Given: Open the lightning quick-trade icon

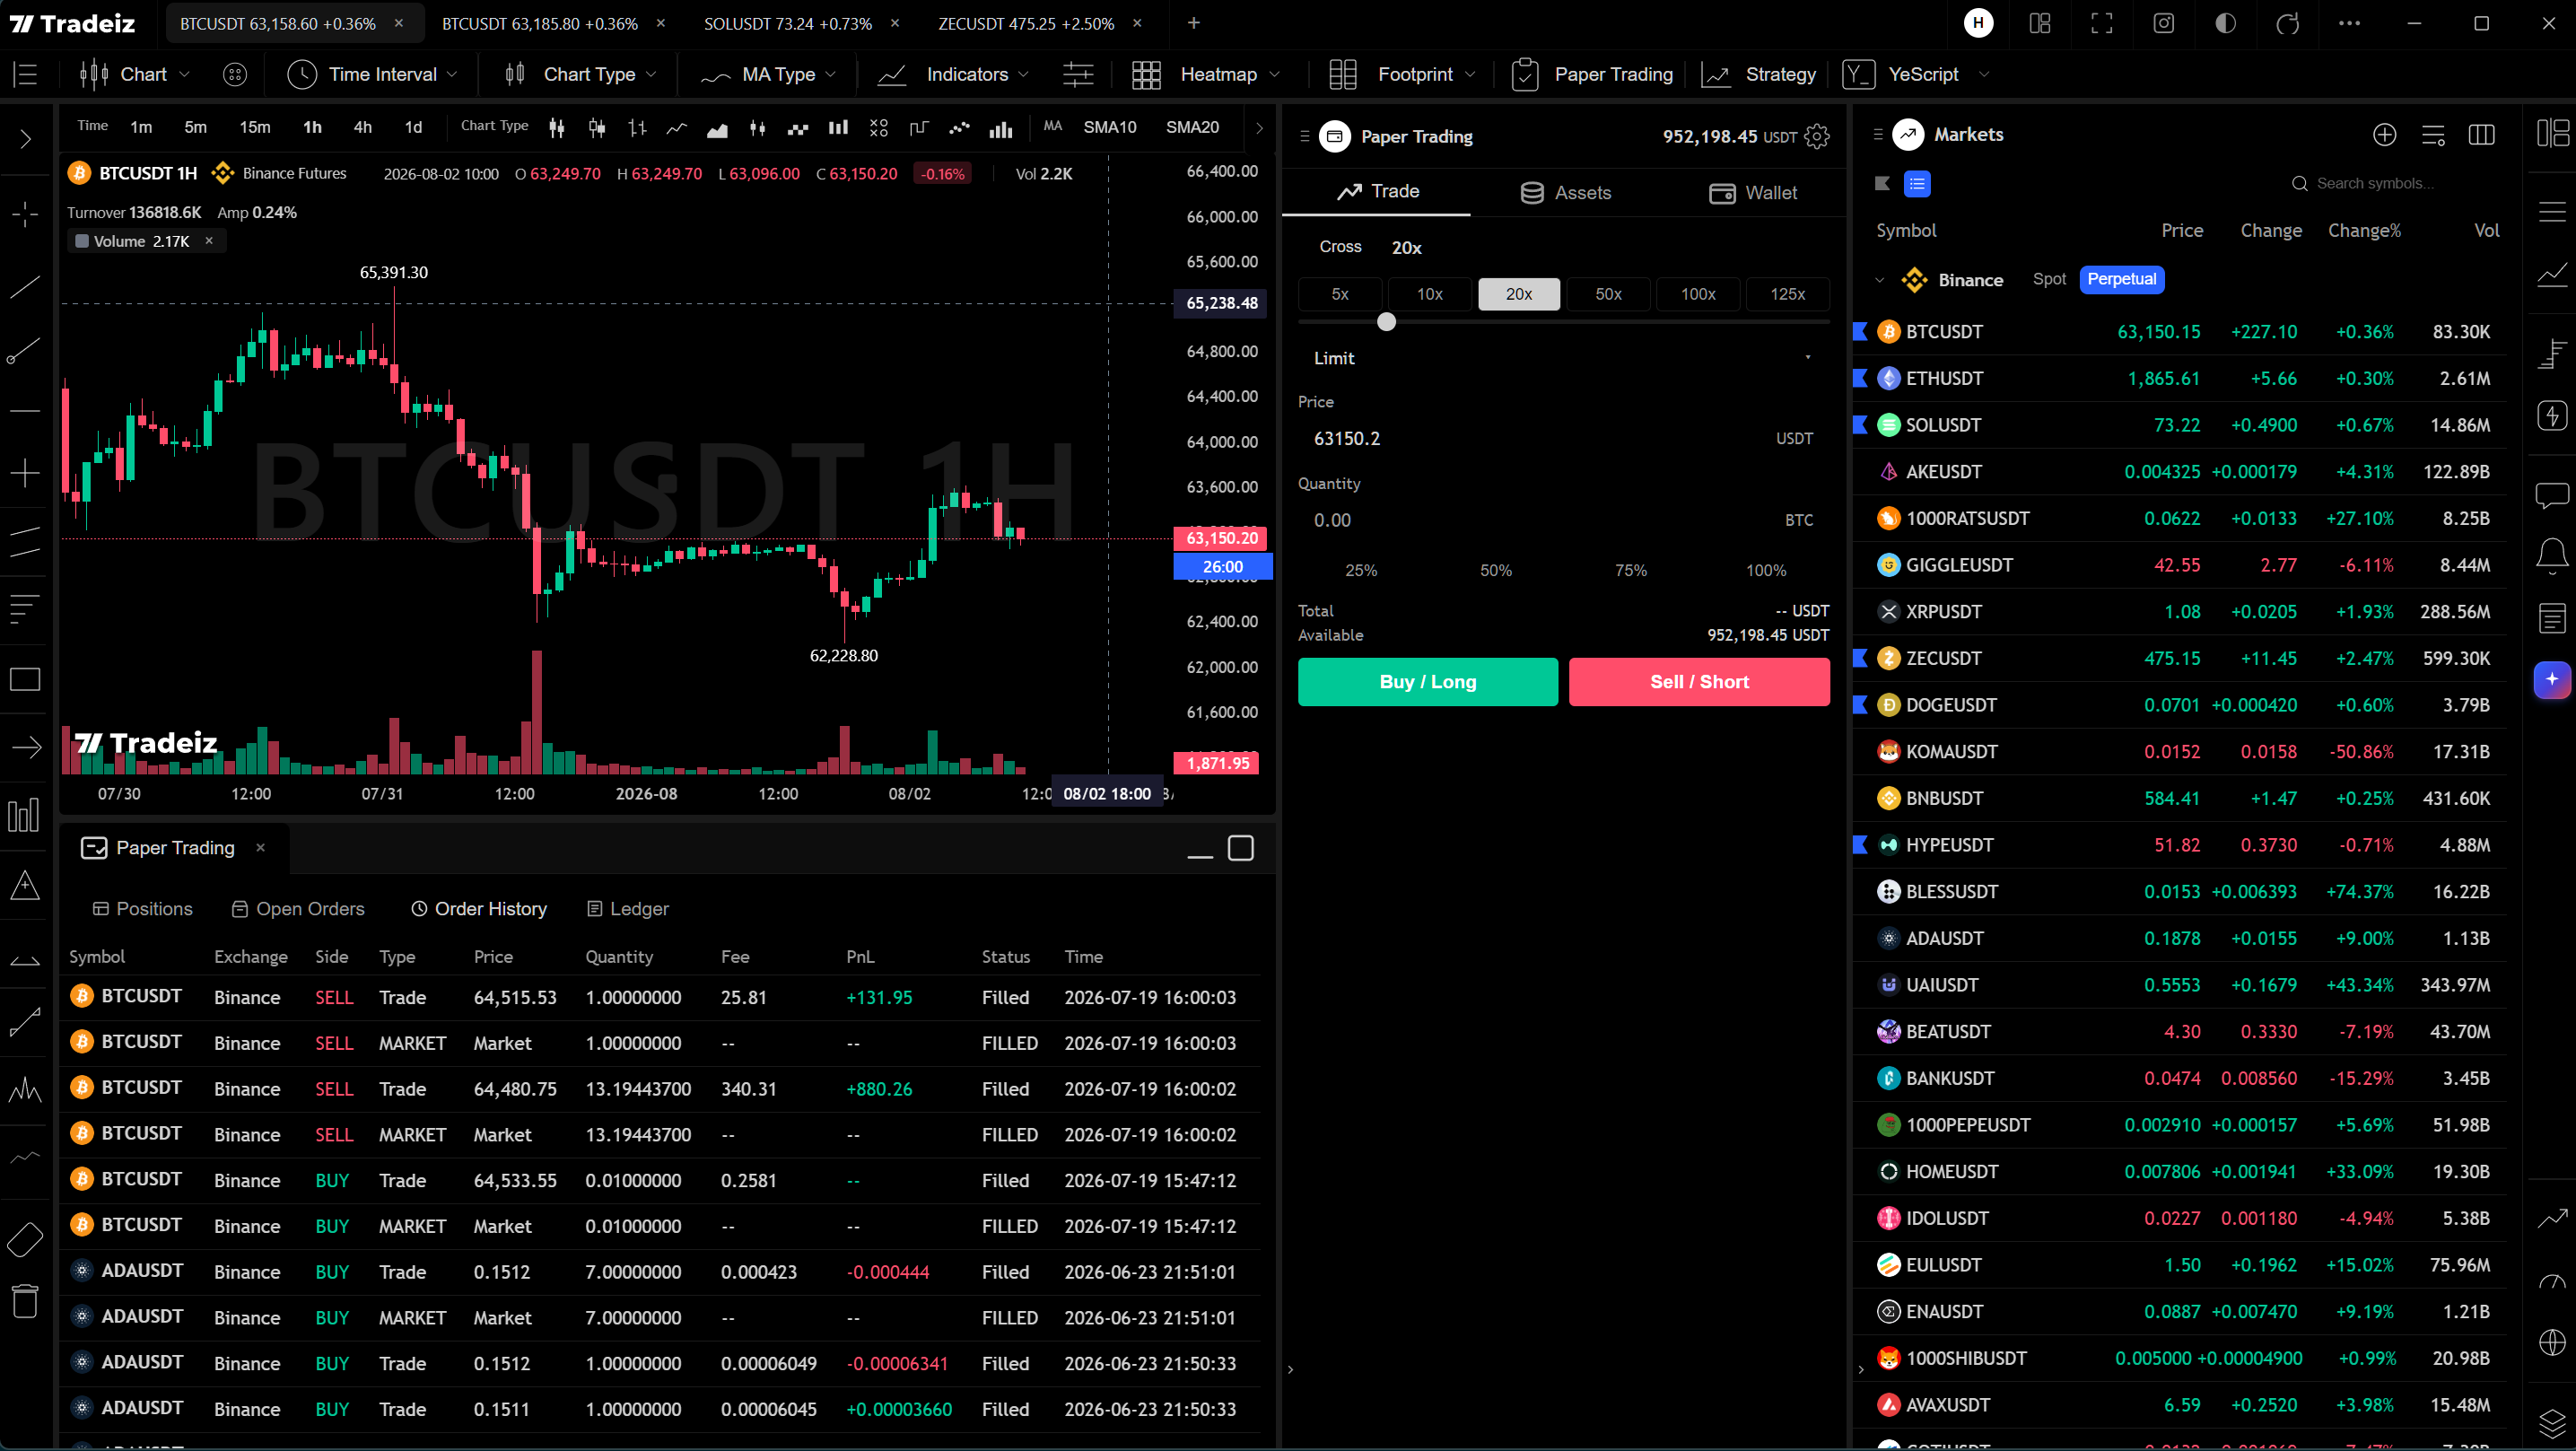Looking at the screenshot, I should point(2552,415).
